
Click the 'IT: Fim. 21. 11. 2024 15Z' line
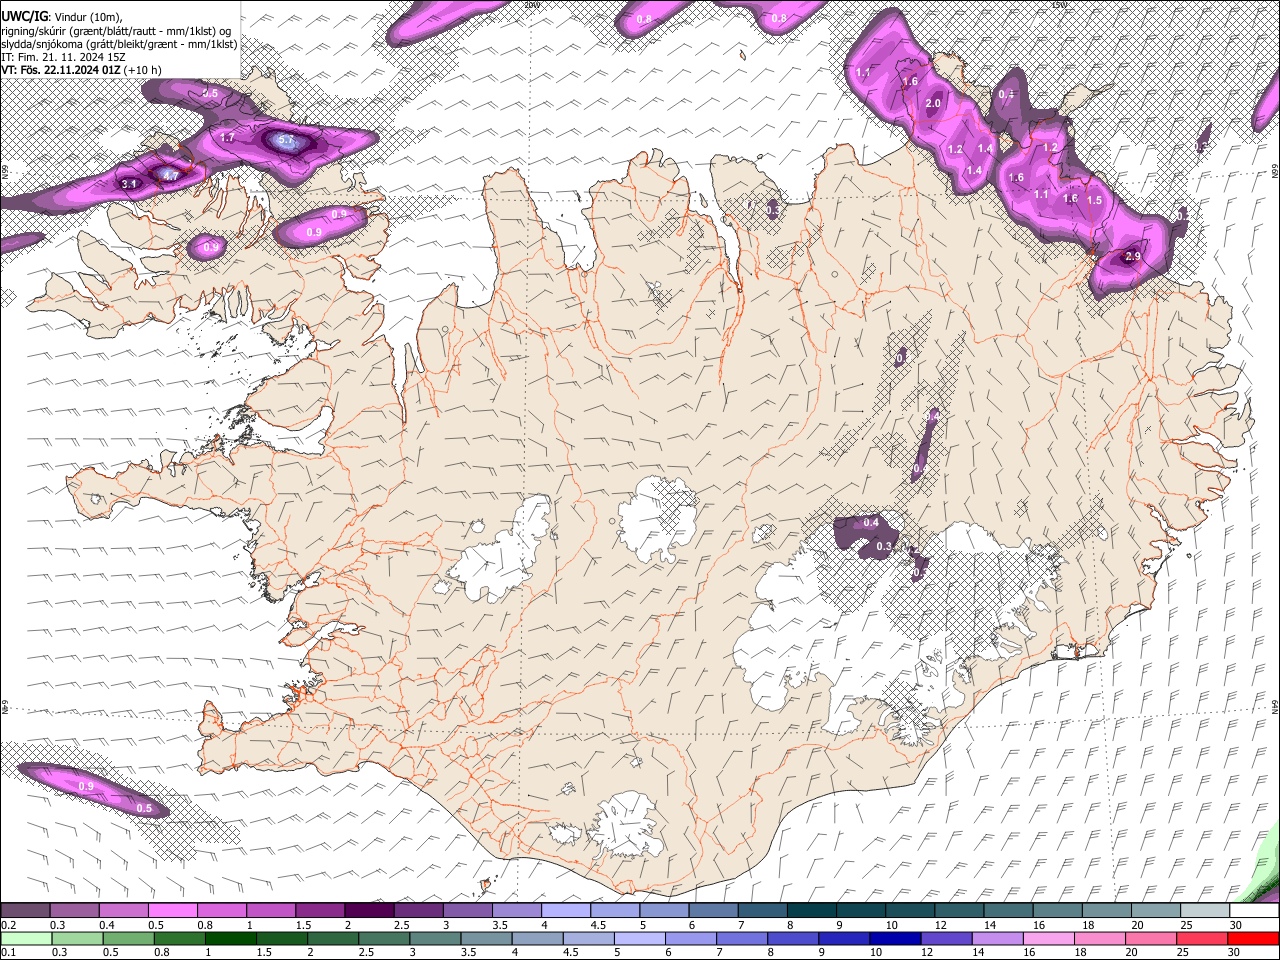tap(63, 57)
